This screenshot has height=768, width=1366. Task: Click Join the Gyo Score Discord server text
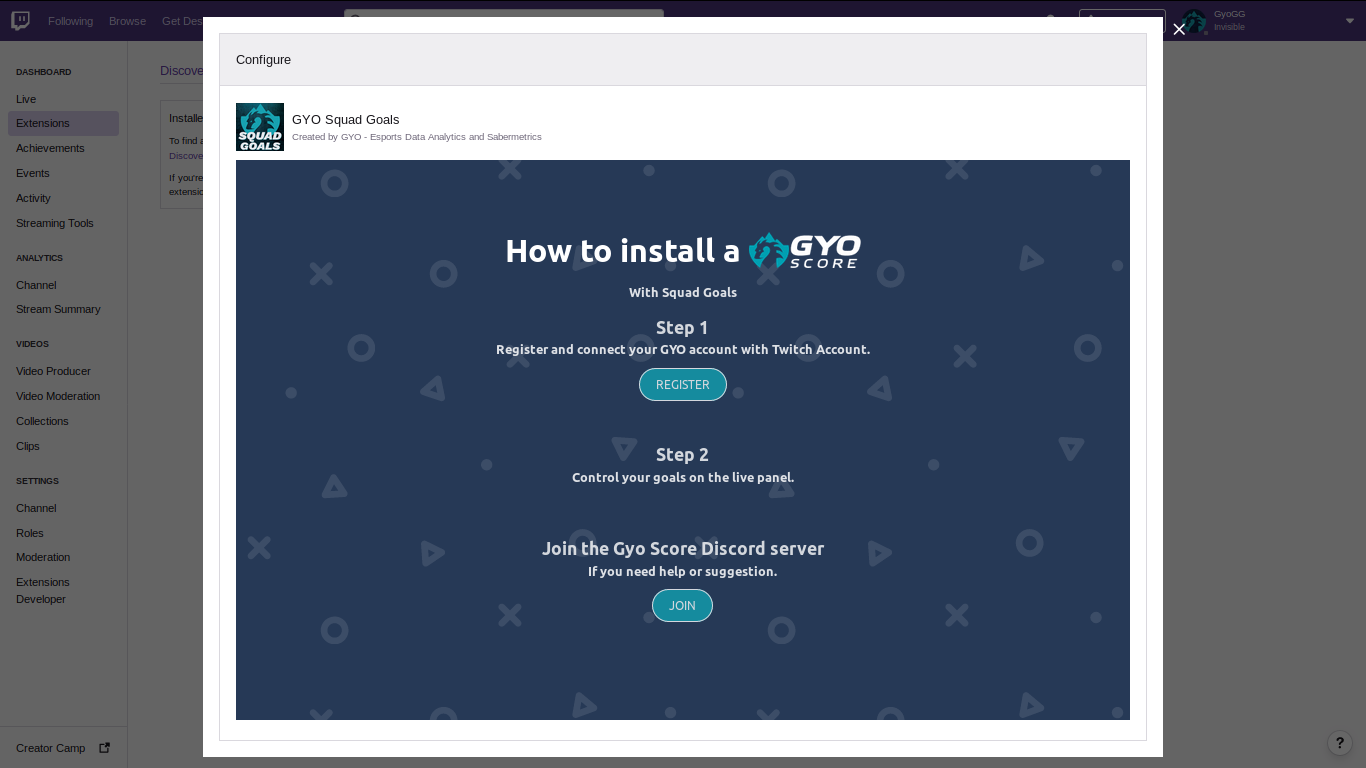point(683,548)
